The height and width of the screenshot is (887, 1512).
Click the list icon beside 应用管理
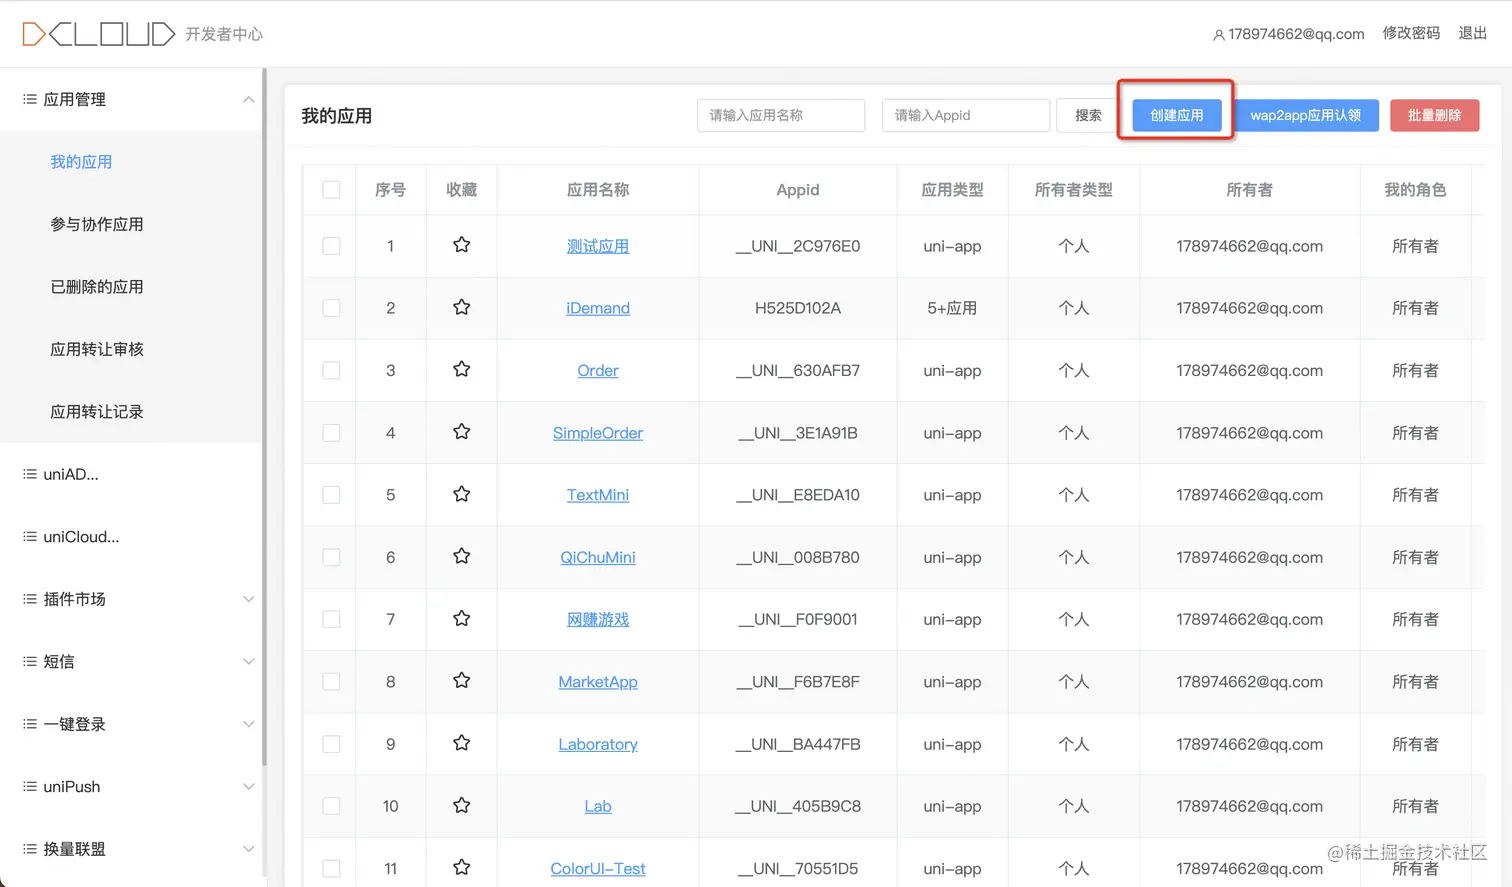pos(30,99)
